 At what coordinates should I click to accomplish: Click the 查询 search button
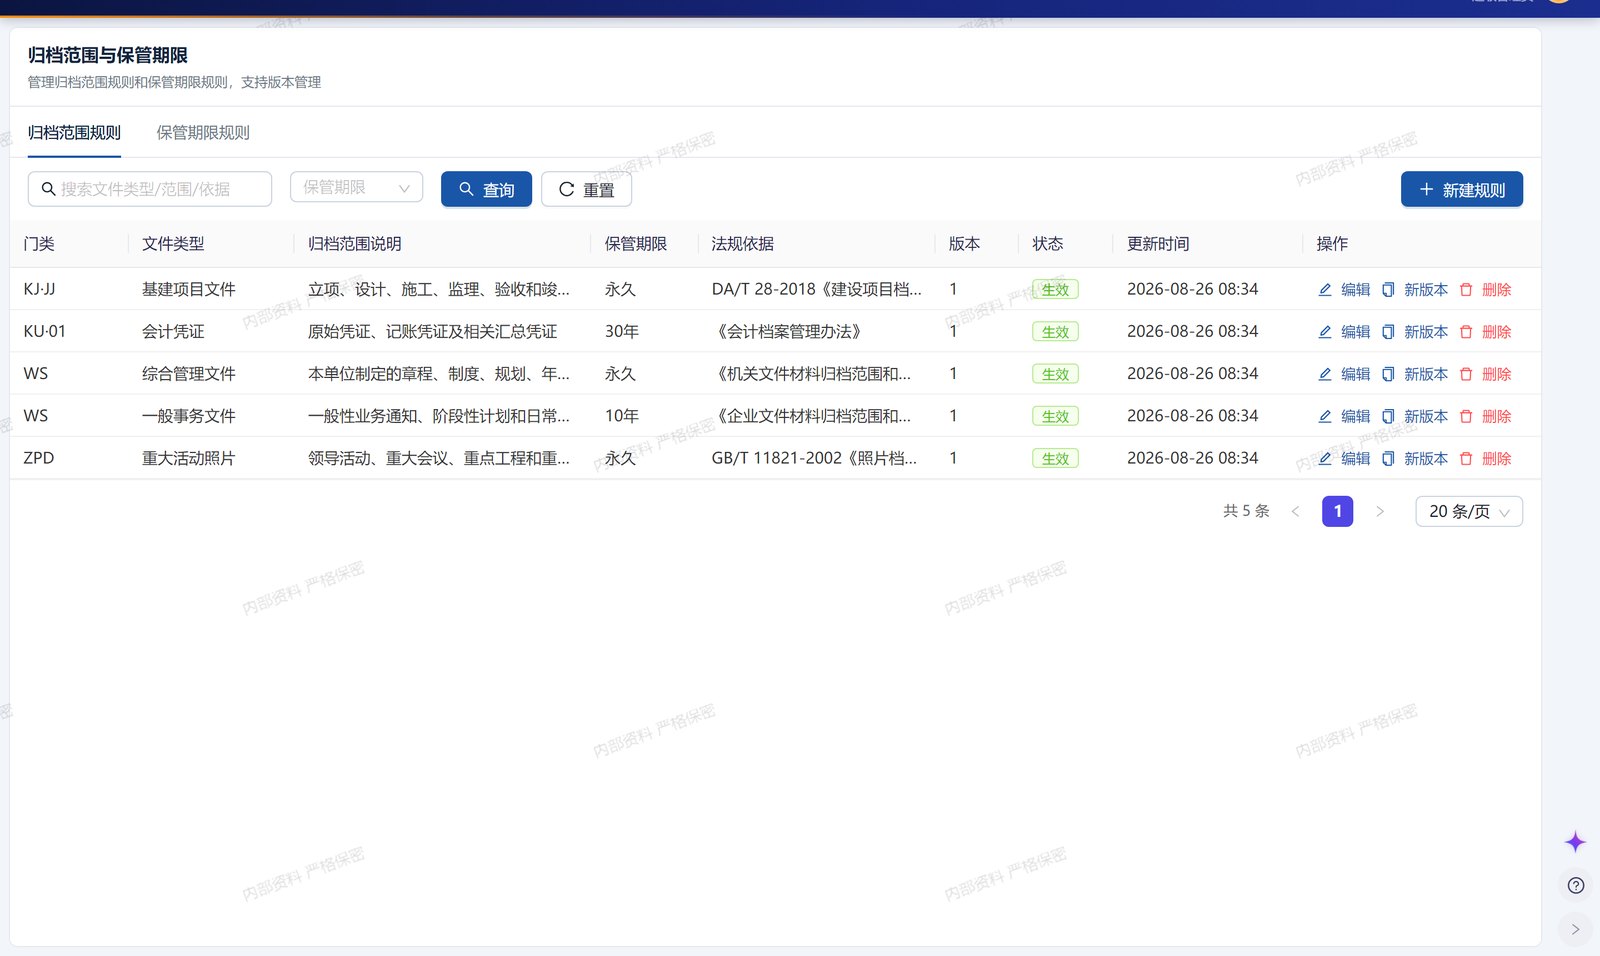tap(486, 189)
